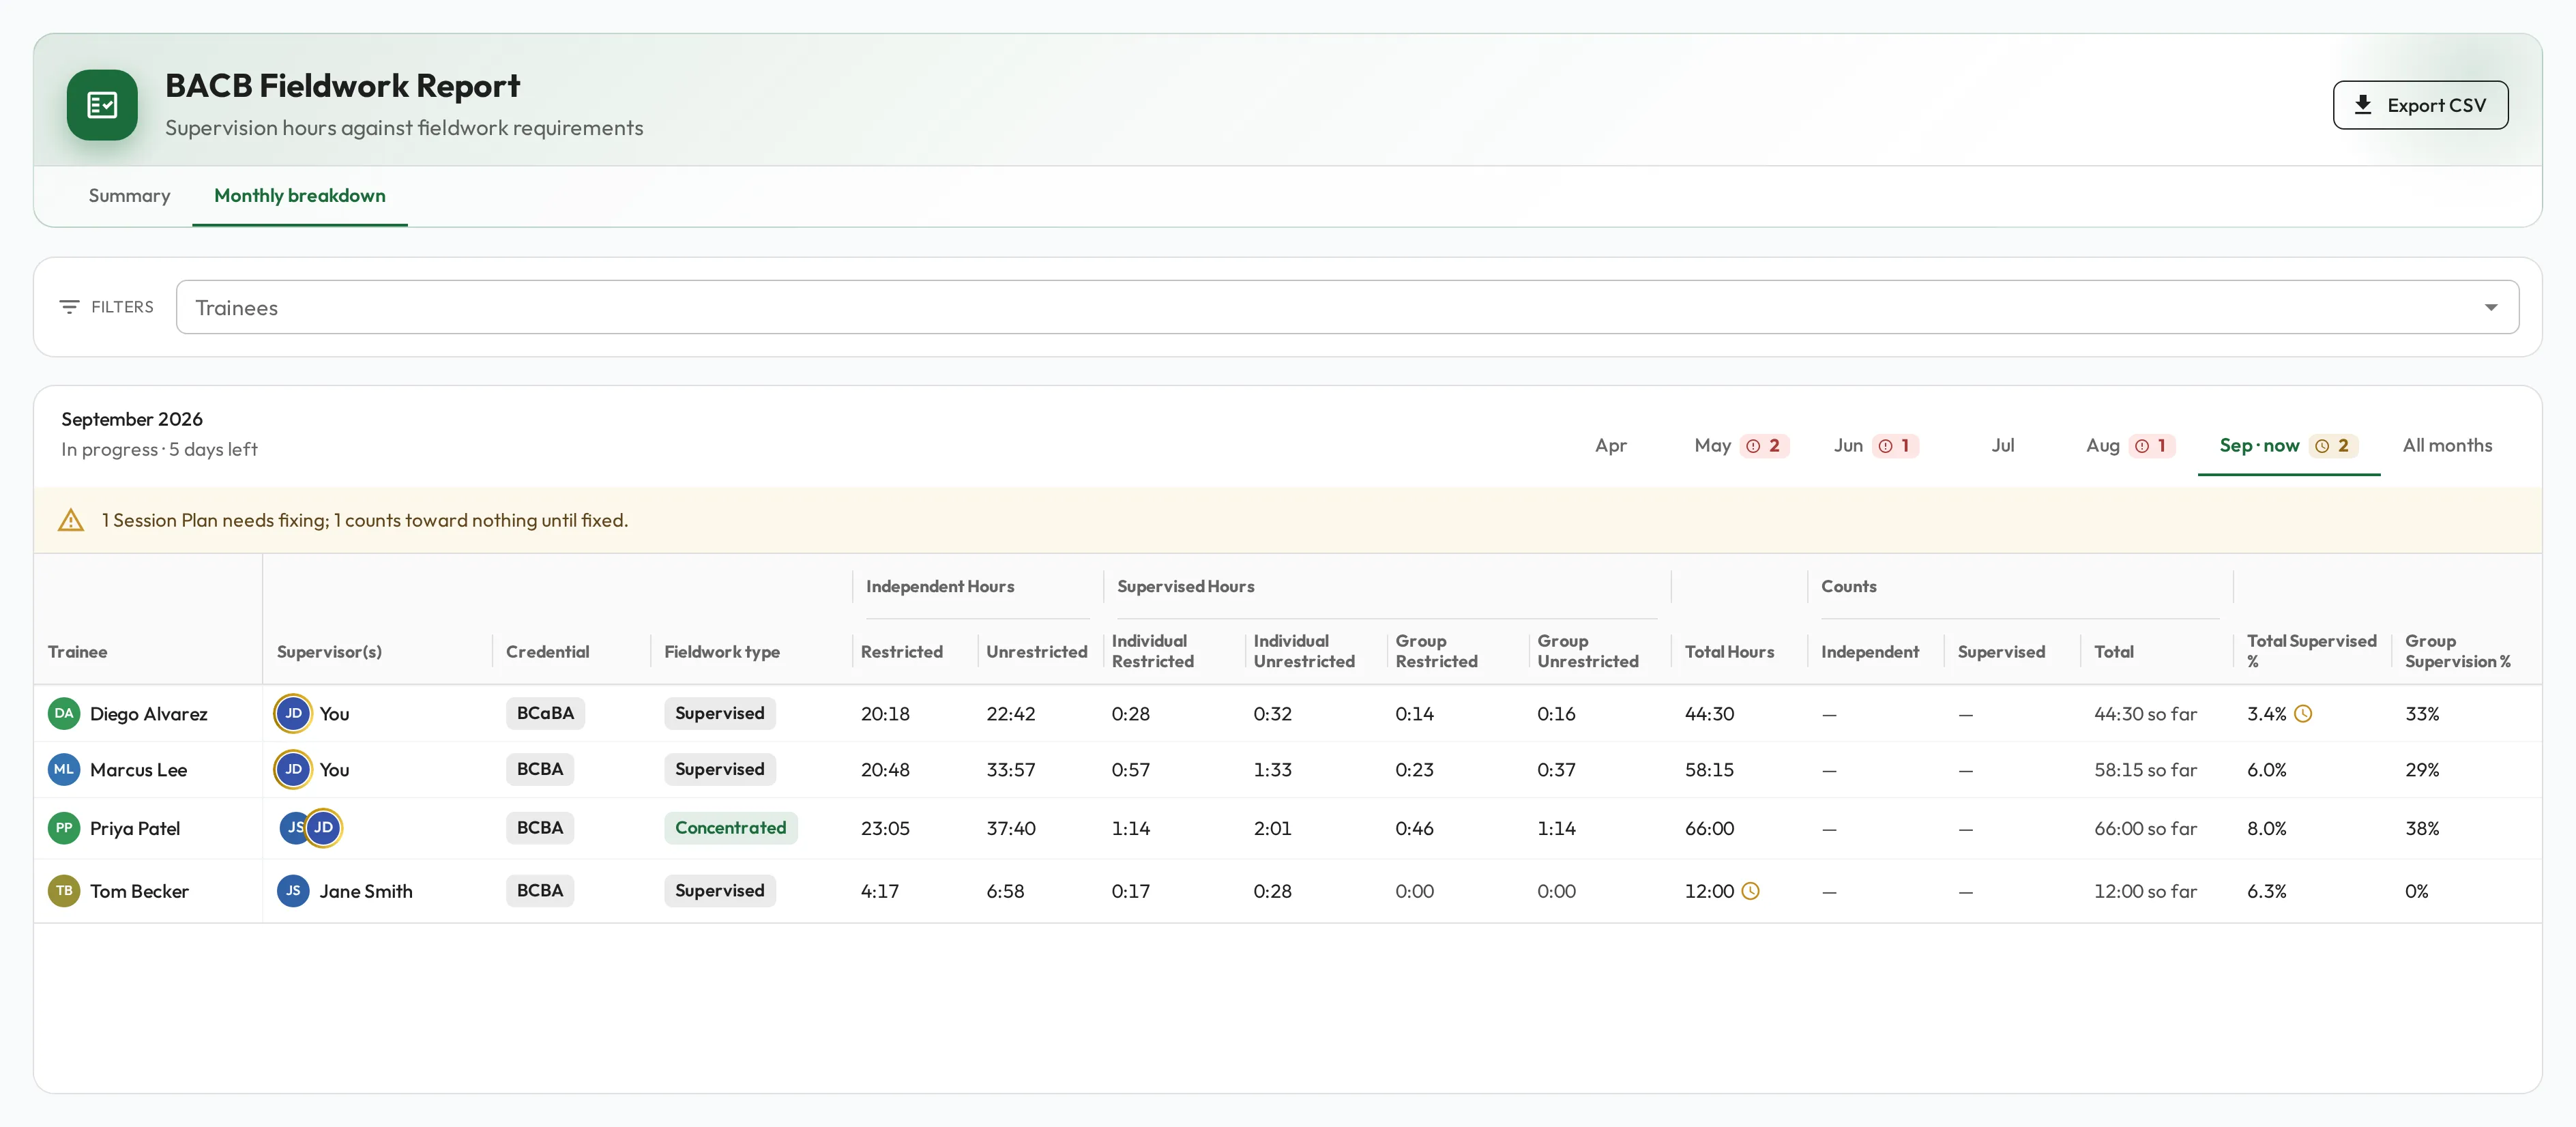
Task: Click the Marcus Lee trainee name
Action: [x=138, y=770]
